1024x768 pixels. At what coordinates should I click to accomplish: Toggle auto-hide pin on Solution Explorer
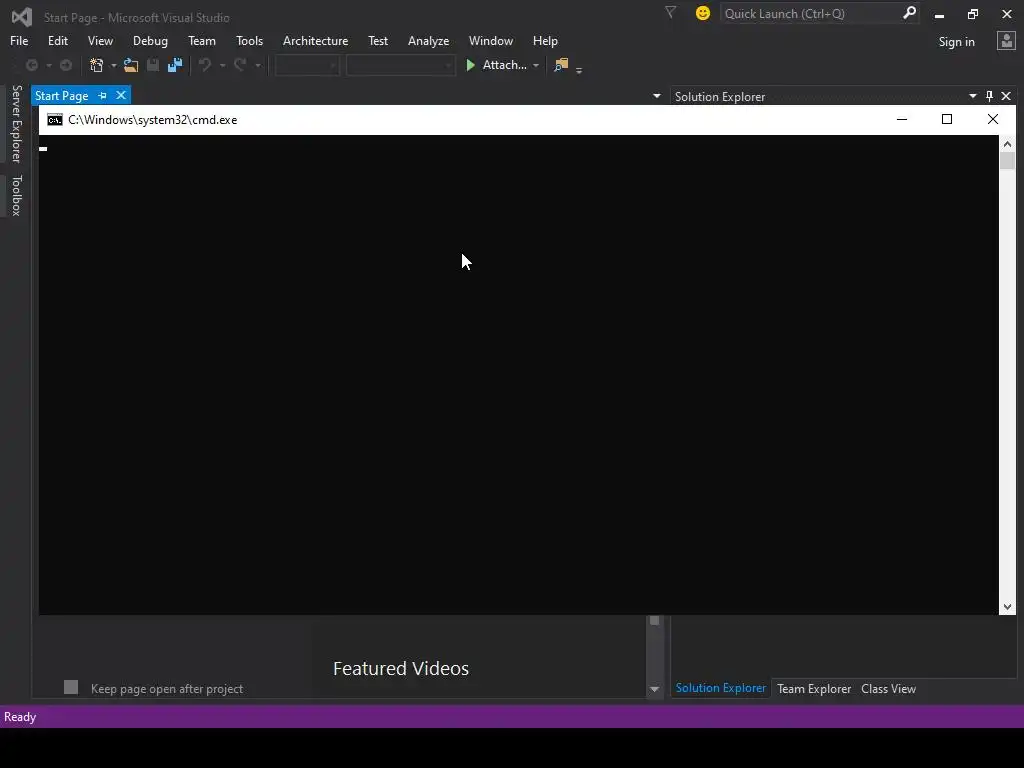(989, 96)
